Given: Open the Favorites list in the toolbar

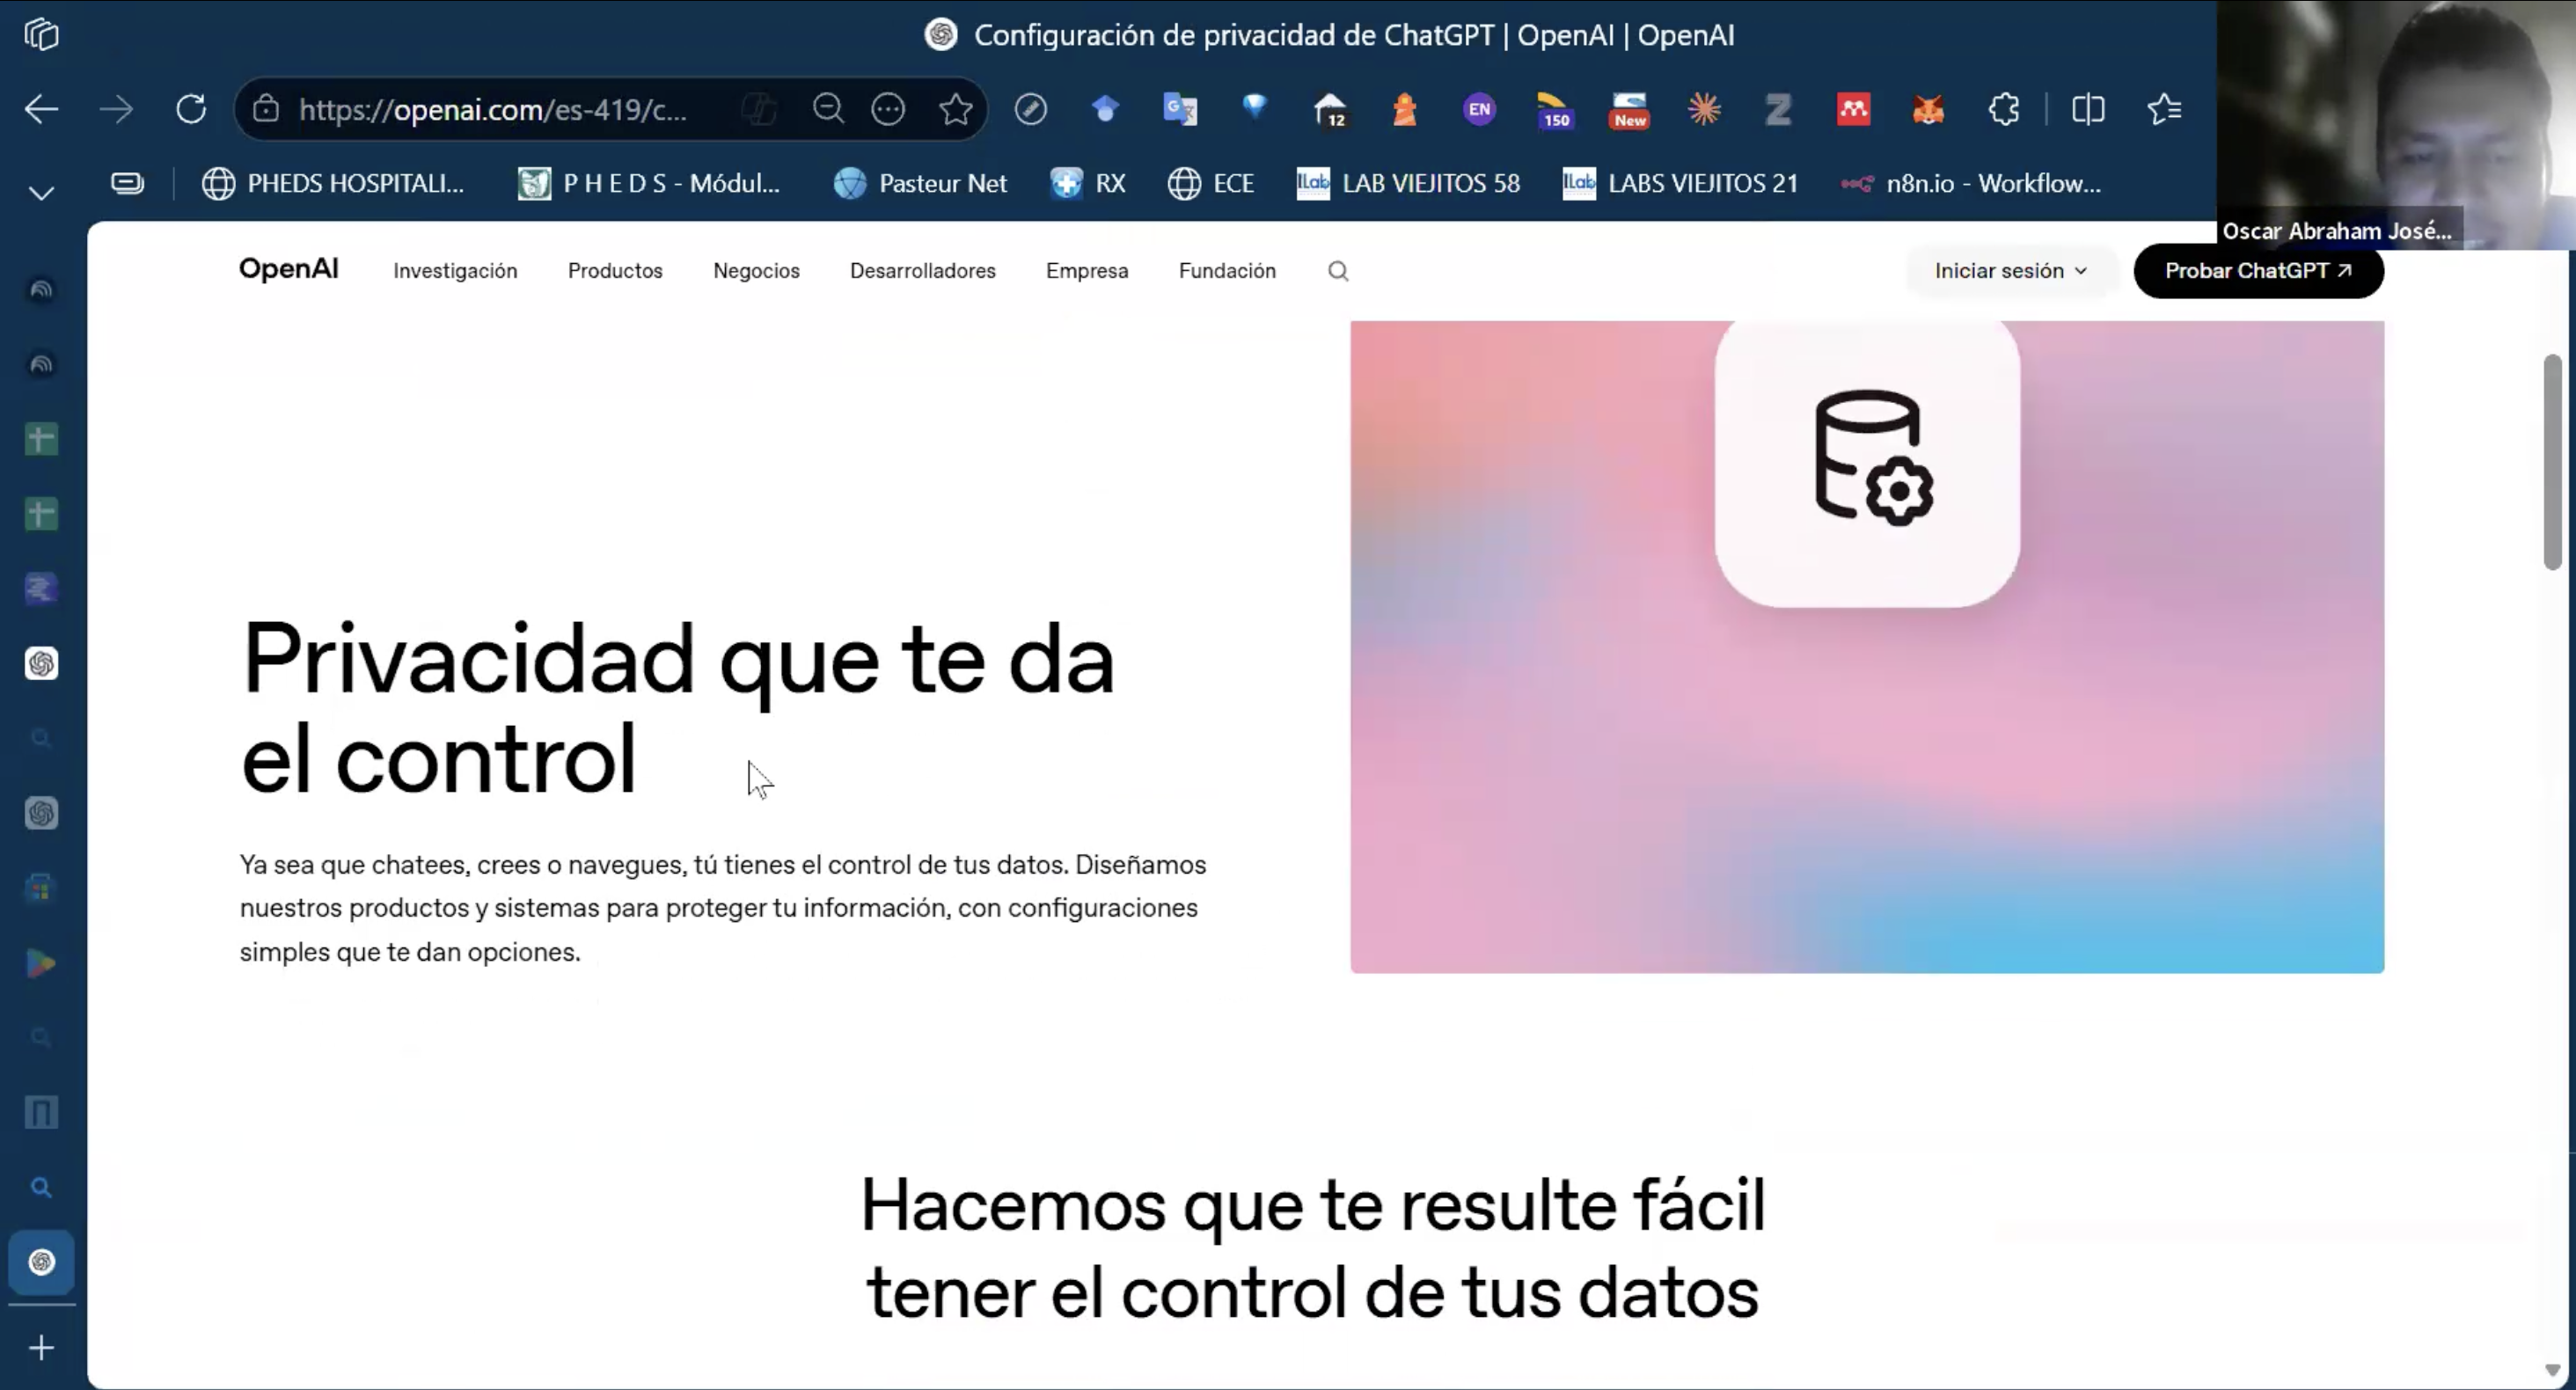Looking at the screenshot, I should (x=2164, y=109).
